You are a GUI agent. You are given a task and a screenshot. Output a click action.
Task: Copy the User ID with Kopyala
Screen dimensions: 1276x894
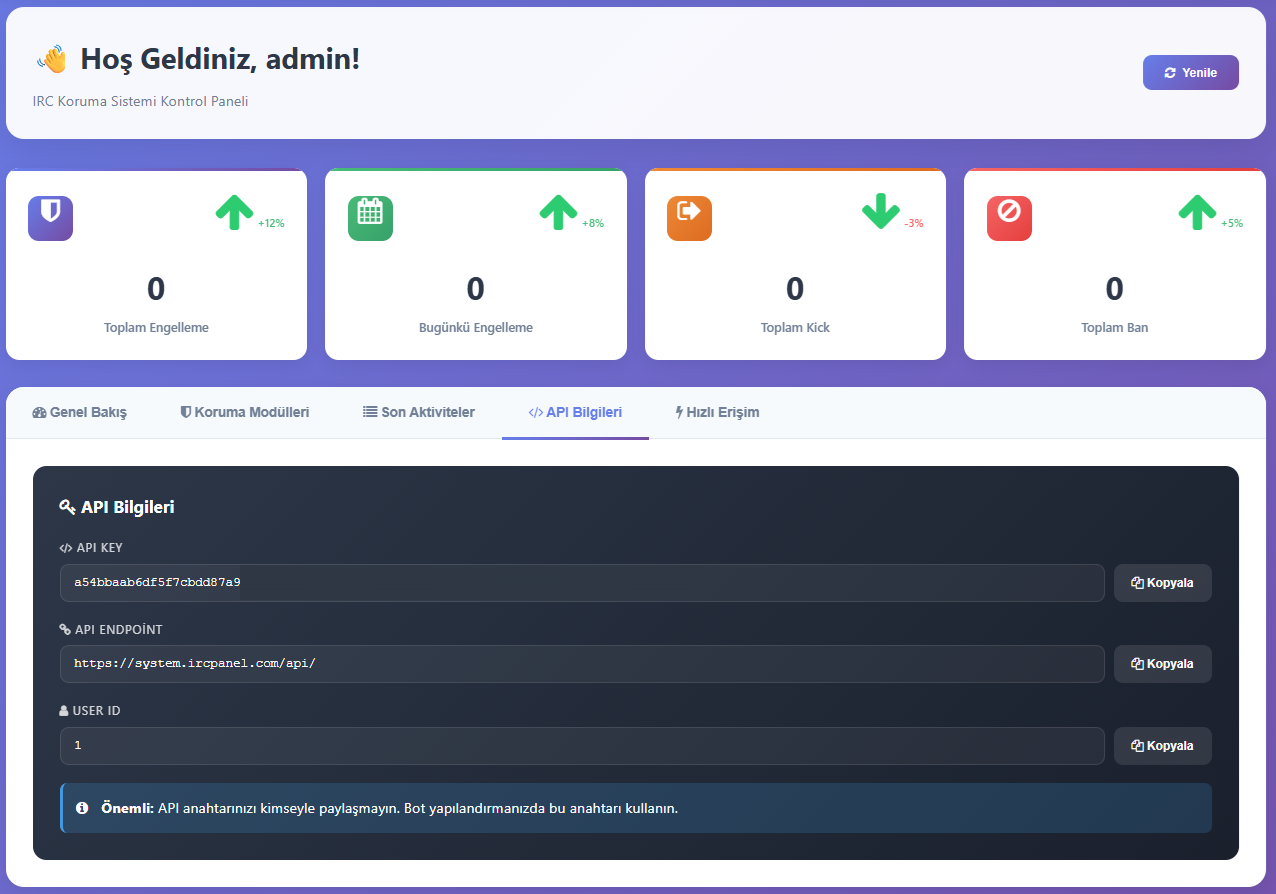pos(1162,746)
